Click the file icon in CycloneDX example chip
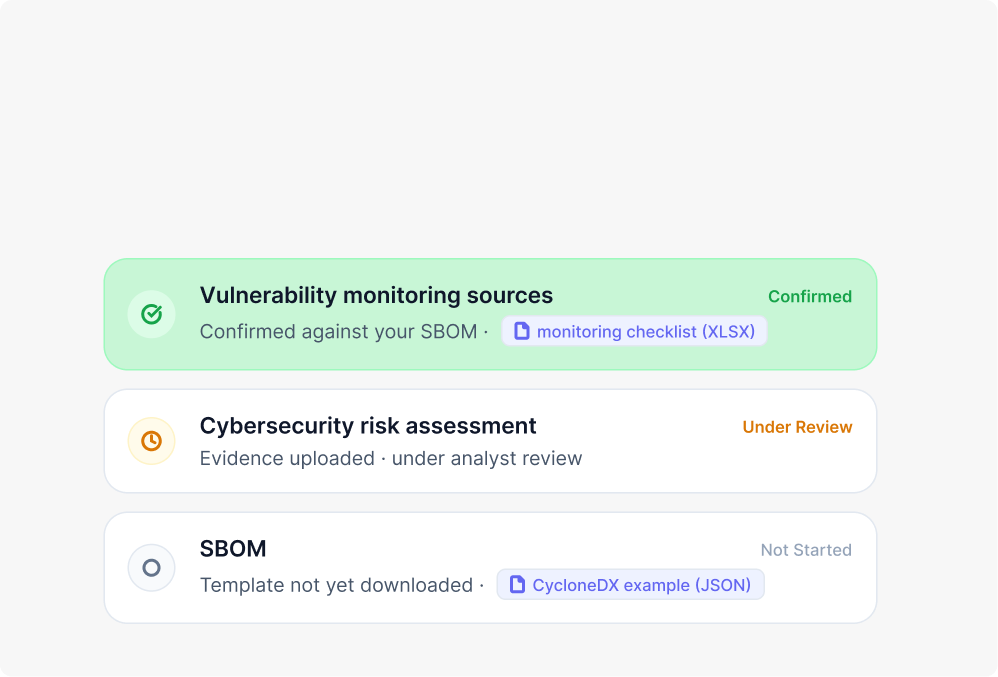This screenshot has width=998, height=677. tap(517, 584)
